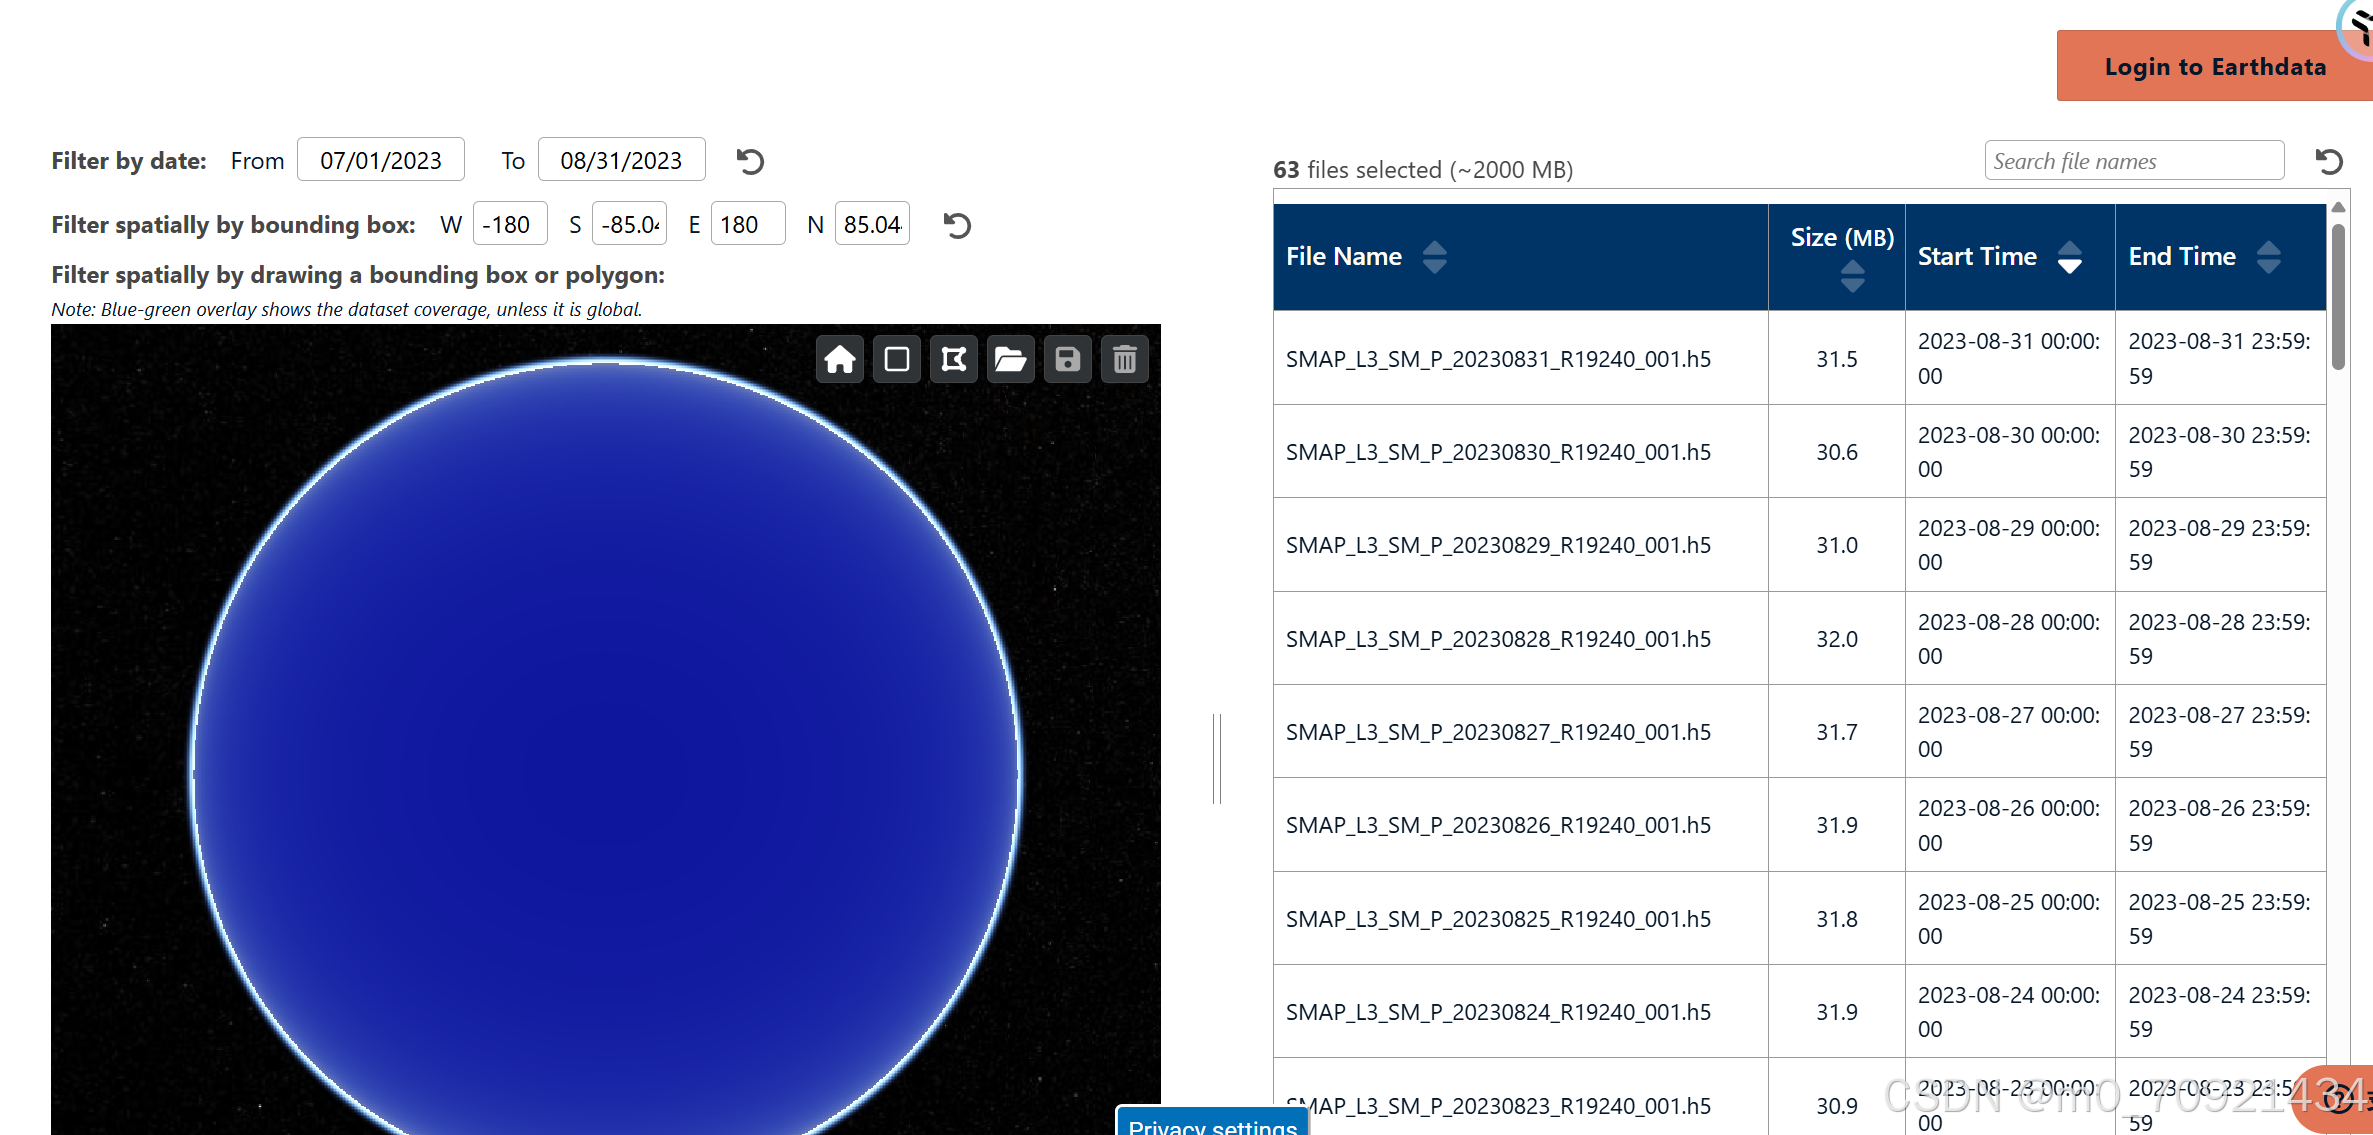Viewport: 2373px width, 1135px height.
Task: Select the draw bounding box tool
Action: [x=897, y=359]
